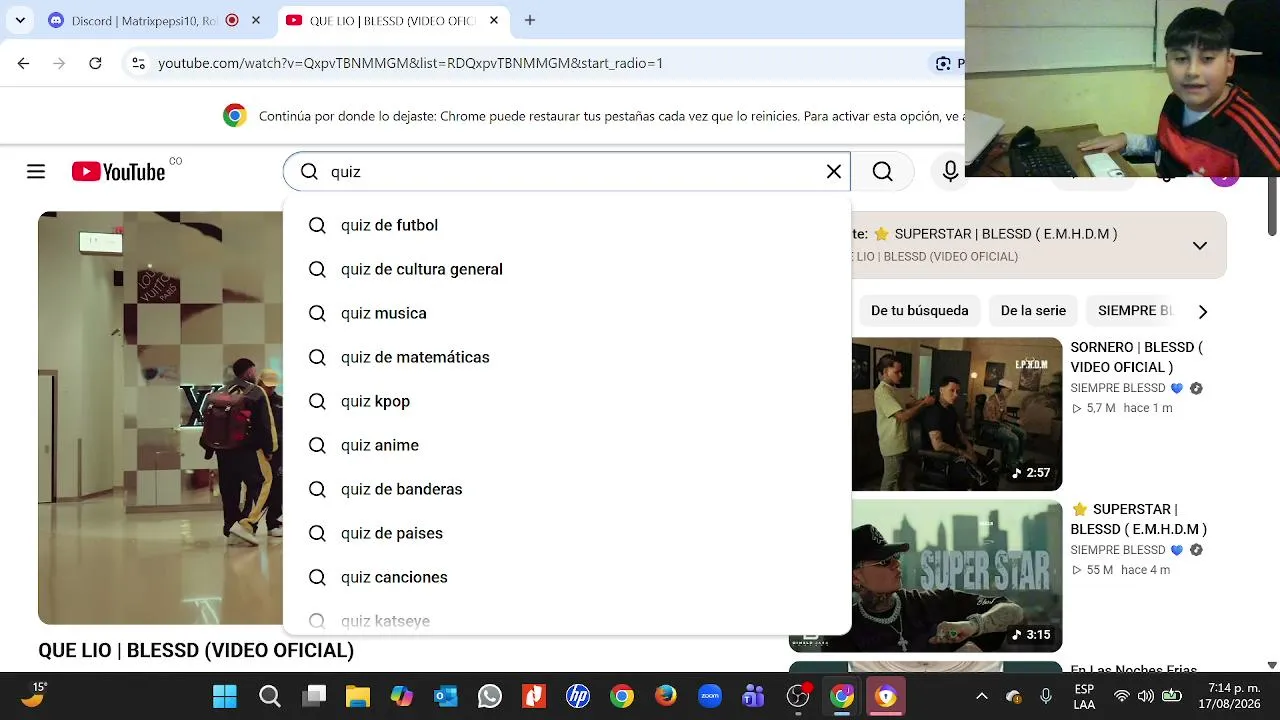Open Task View on the taskbar

pyautogui.click(x=314, y=696)
